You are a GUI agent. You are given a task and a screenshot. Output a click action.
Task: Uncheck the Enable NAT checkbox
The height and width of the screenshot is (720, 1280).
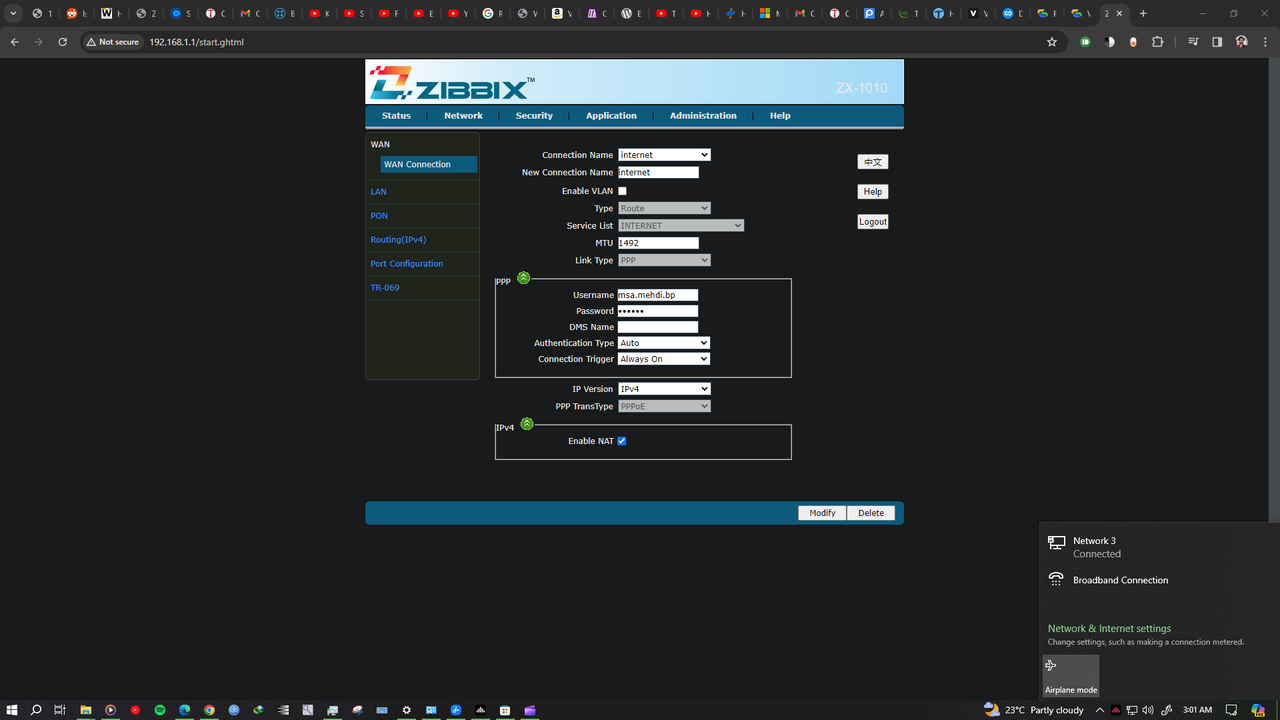click(622, 441)
